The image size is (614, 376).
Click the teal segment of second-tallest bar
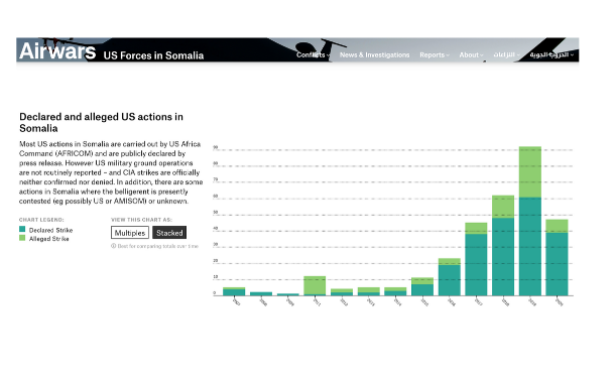(503, 257)
